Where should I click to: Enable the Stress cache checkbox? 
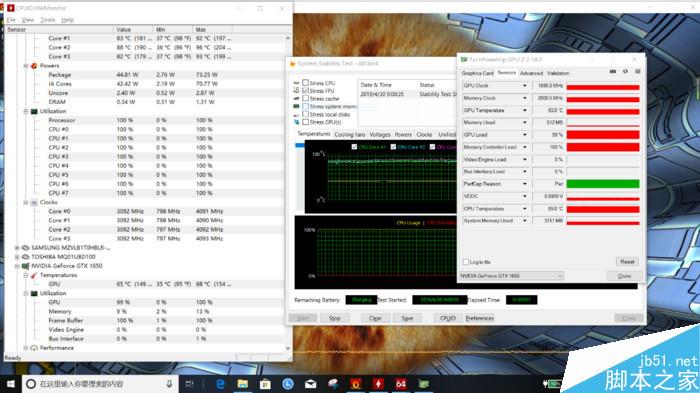(x=305, y=98)
